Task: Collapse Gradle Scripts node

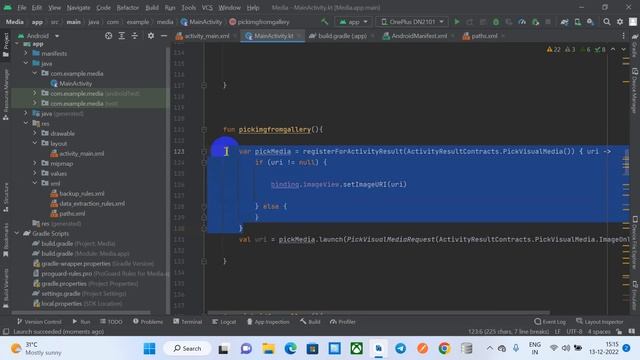Action: tap(17, 233)
